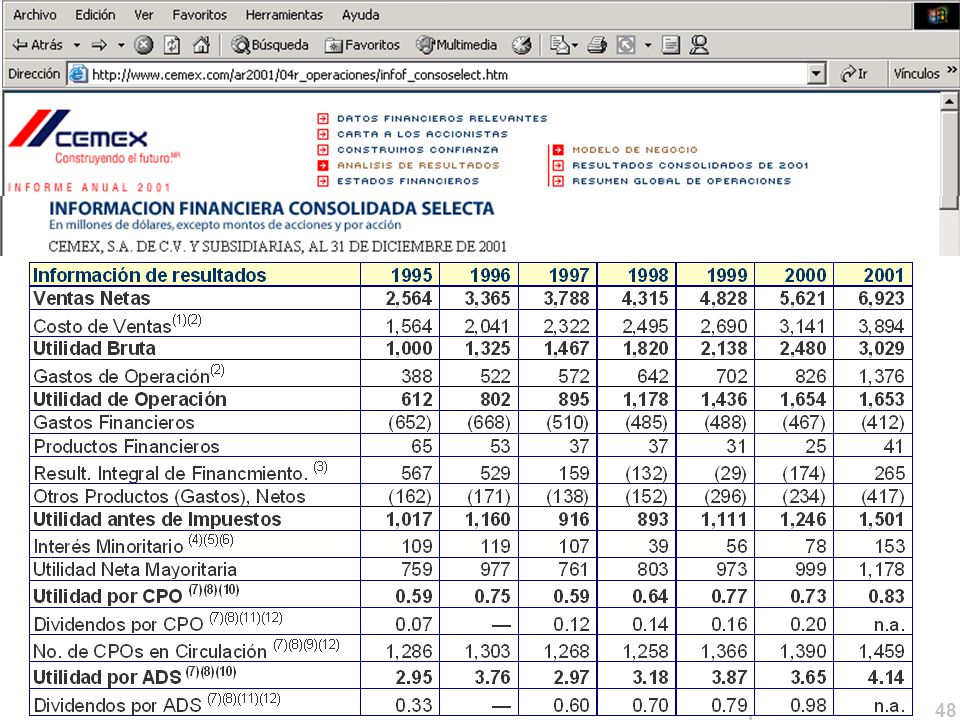Stop page loading with Stop icon

[143, 45]
